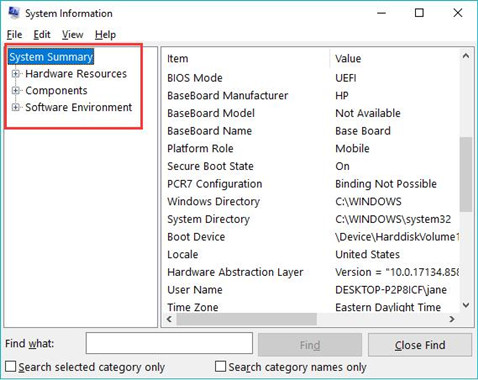Select Hardware Resources tree item

pos(76,74)
